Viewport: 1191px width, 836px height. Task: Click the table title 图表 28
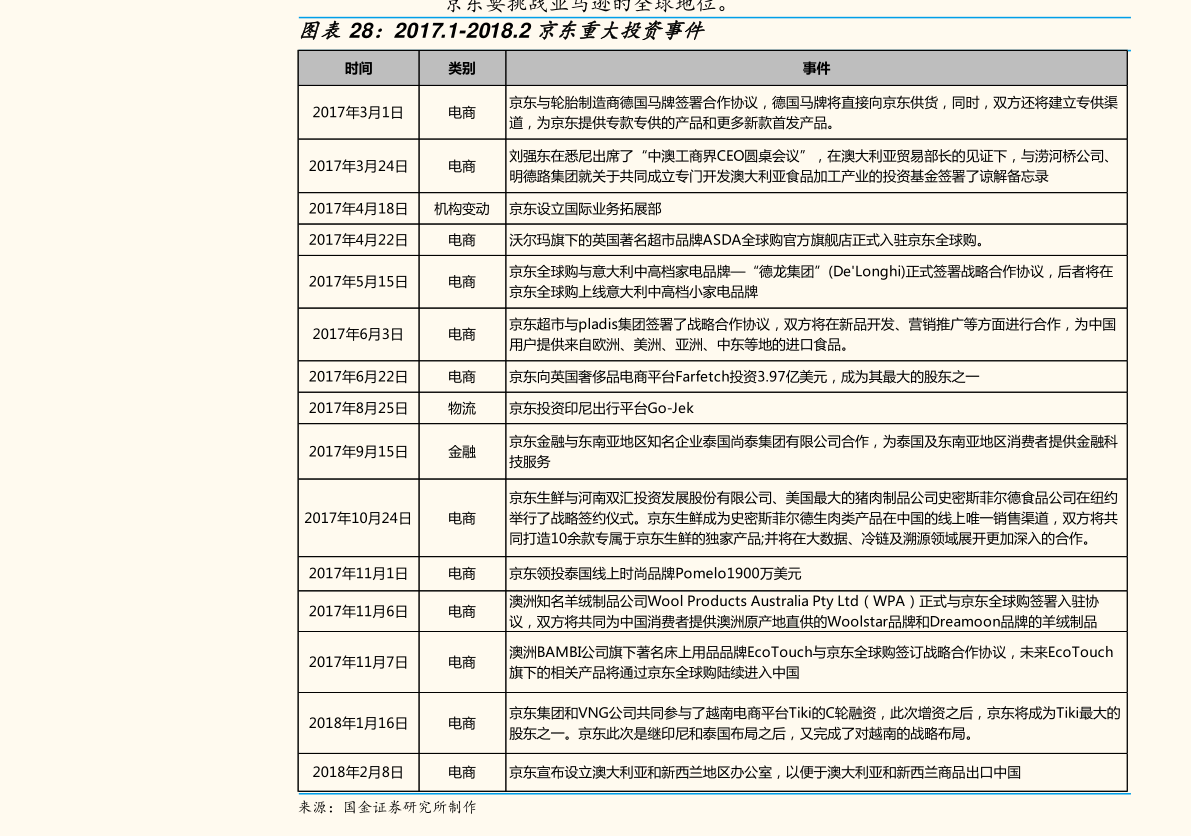[x=501, y=30]
